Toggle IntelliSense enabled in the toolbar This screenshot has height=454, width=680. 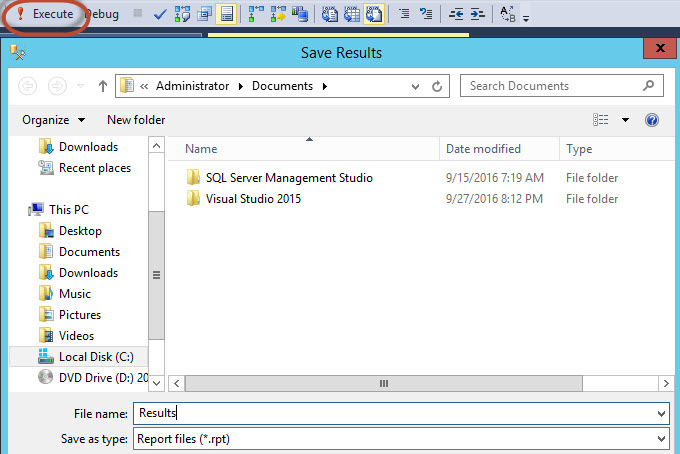tap(227, 14)
